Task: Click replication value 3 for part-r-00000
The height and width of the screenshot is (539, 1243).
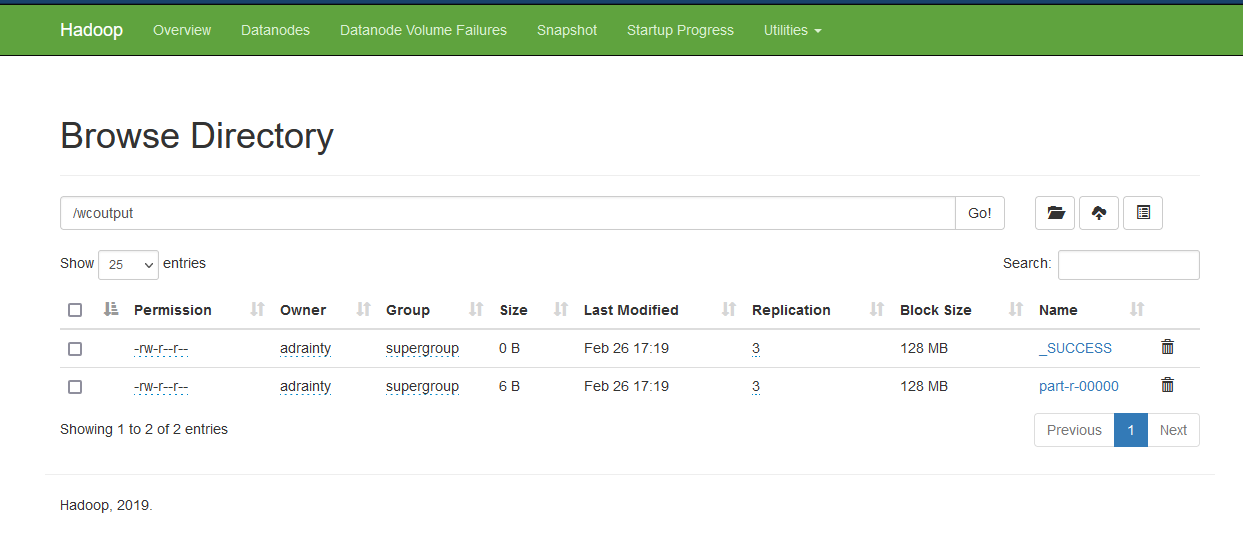Action: coord(756,386)
